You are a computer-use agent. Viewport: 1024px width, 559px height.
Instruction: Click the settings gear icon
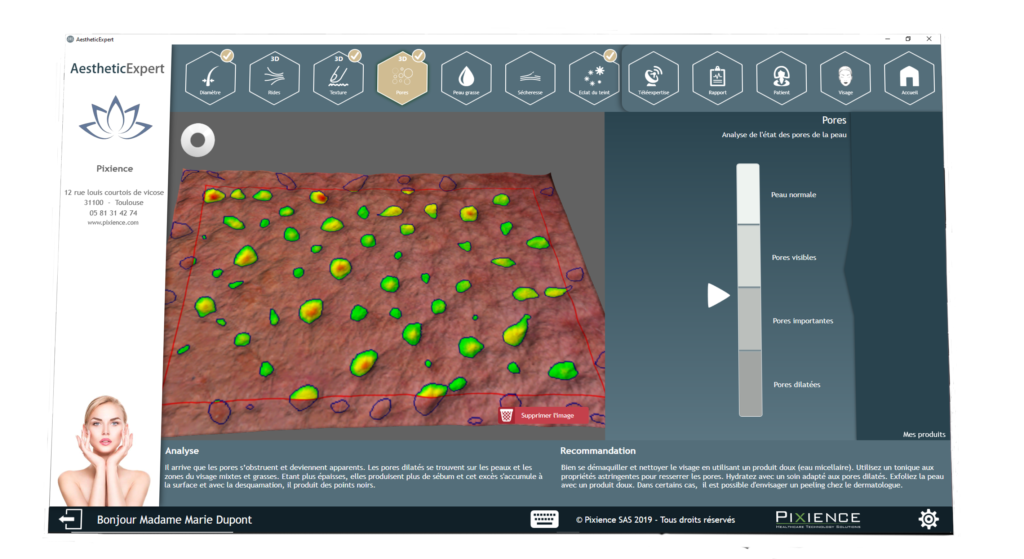pos(929,519)
